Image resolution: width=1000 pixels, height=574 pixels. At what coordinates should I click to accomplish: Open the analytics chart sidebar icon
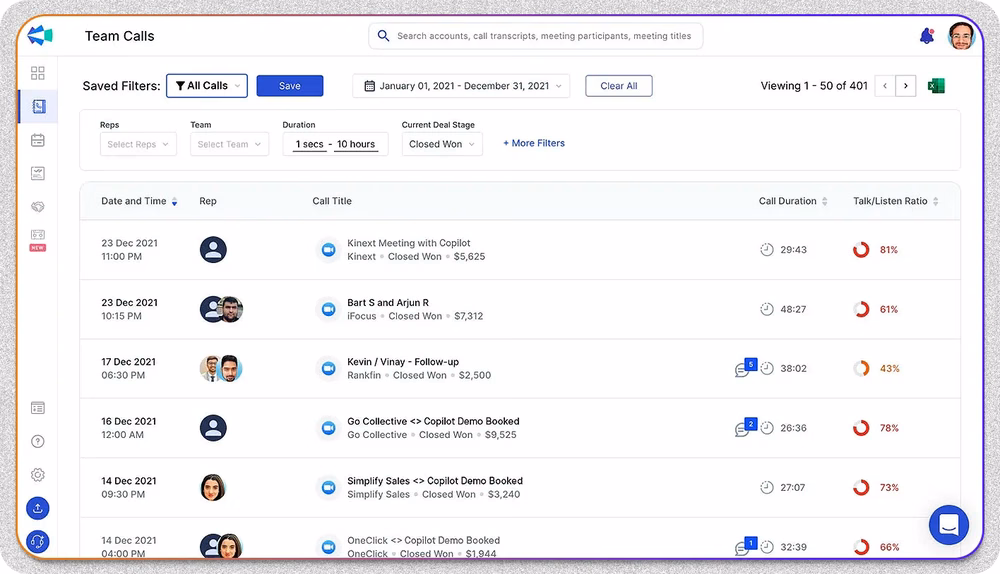(x=38, y=173)
